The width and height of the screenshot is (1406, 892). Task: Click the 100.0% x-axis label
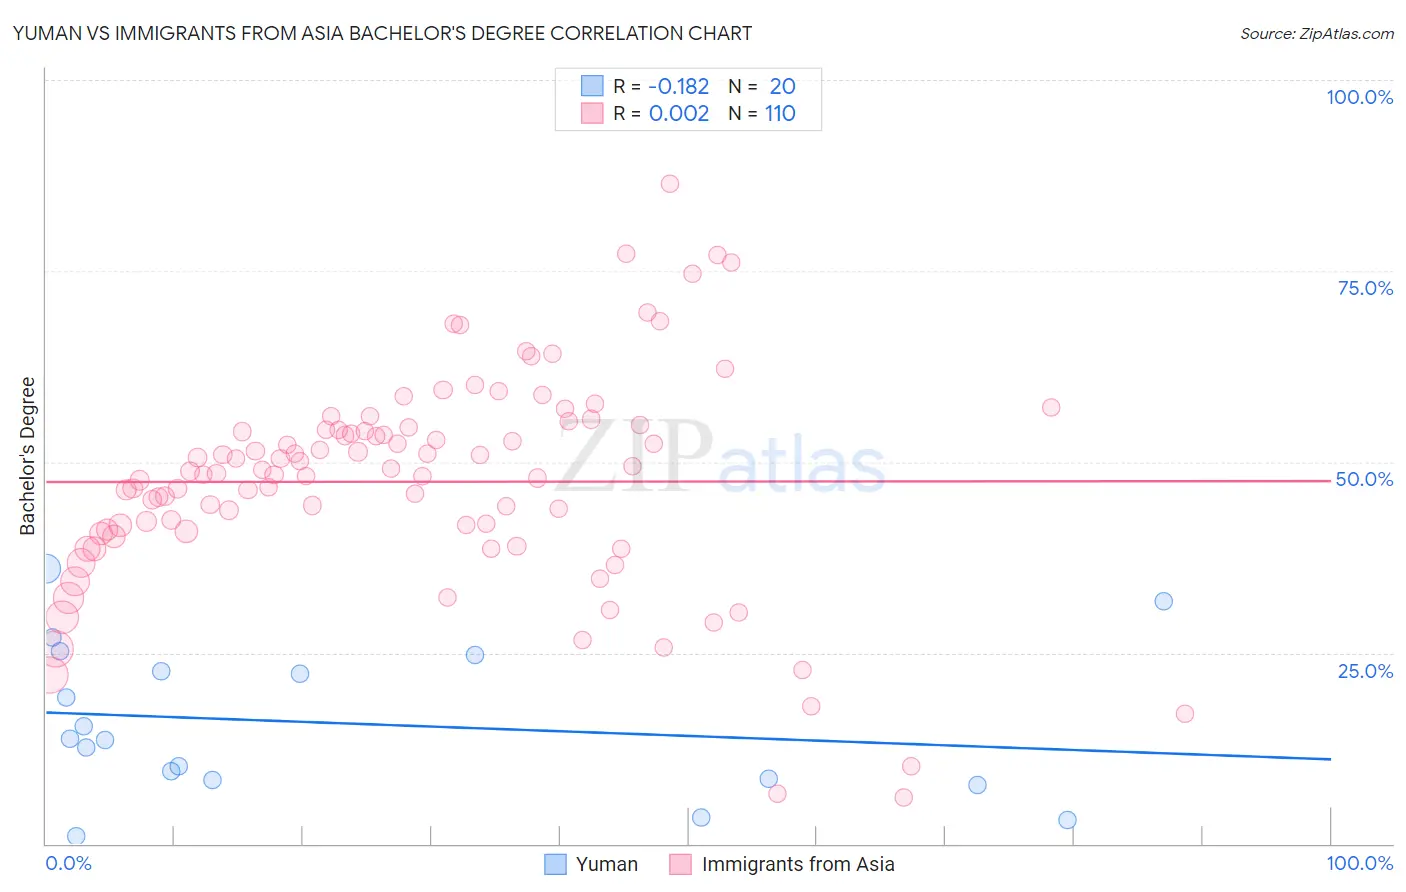click(1360, 863)
